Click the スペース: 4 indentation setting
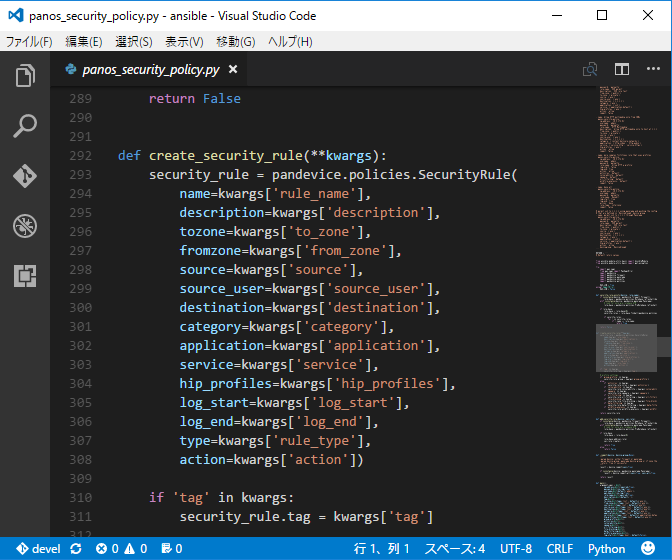This screenshot has width=672, height=560. pos(454,549)
